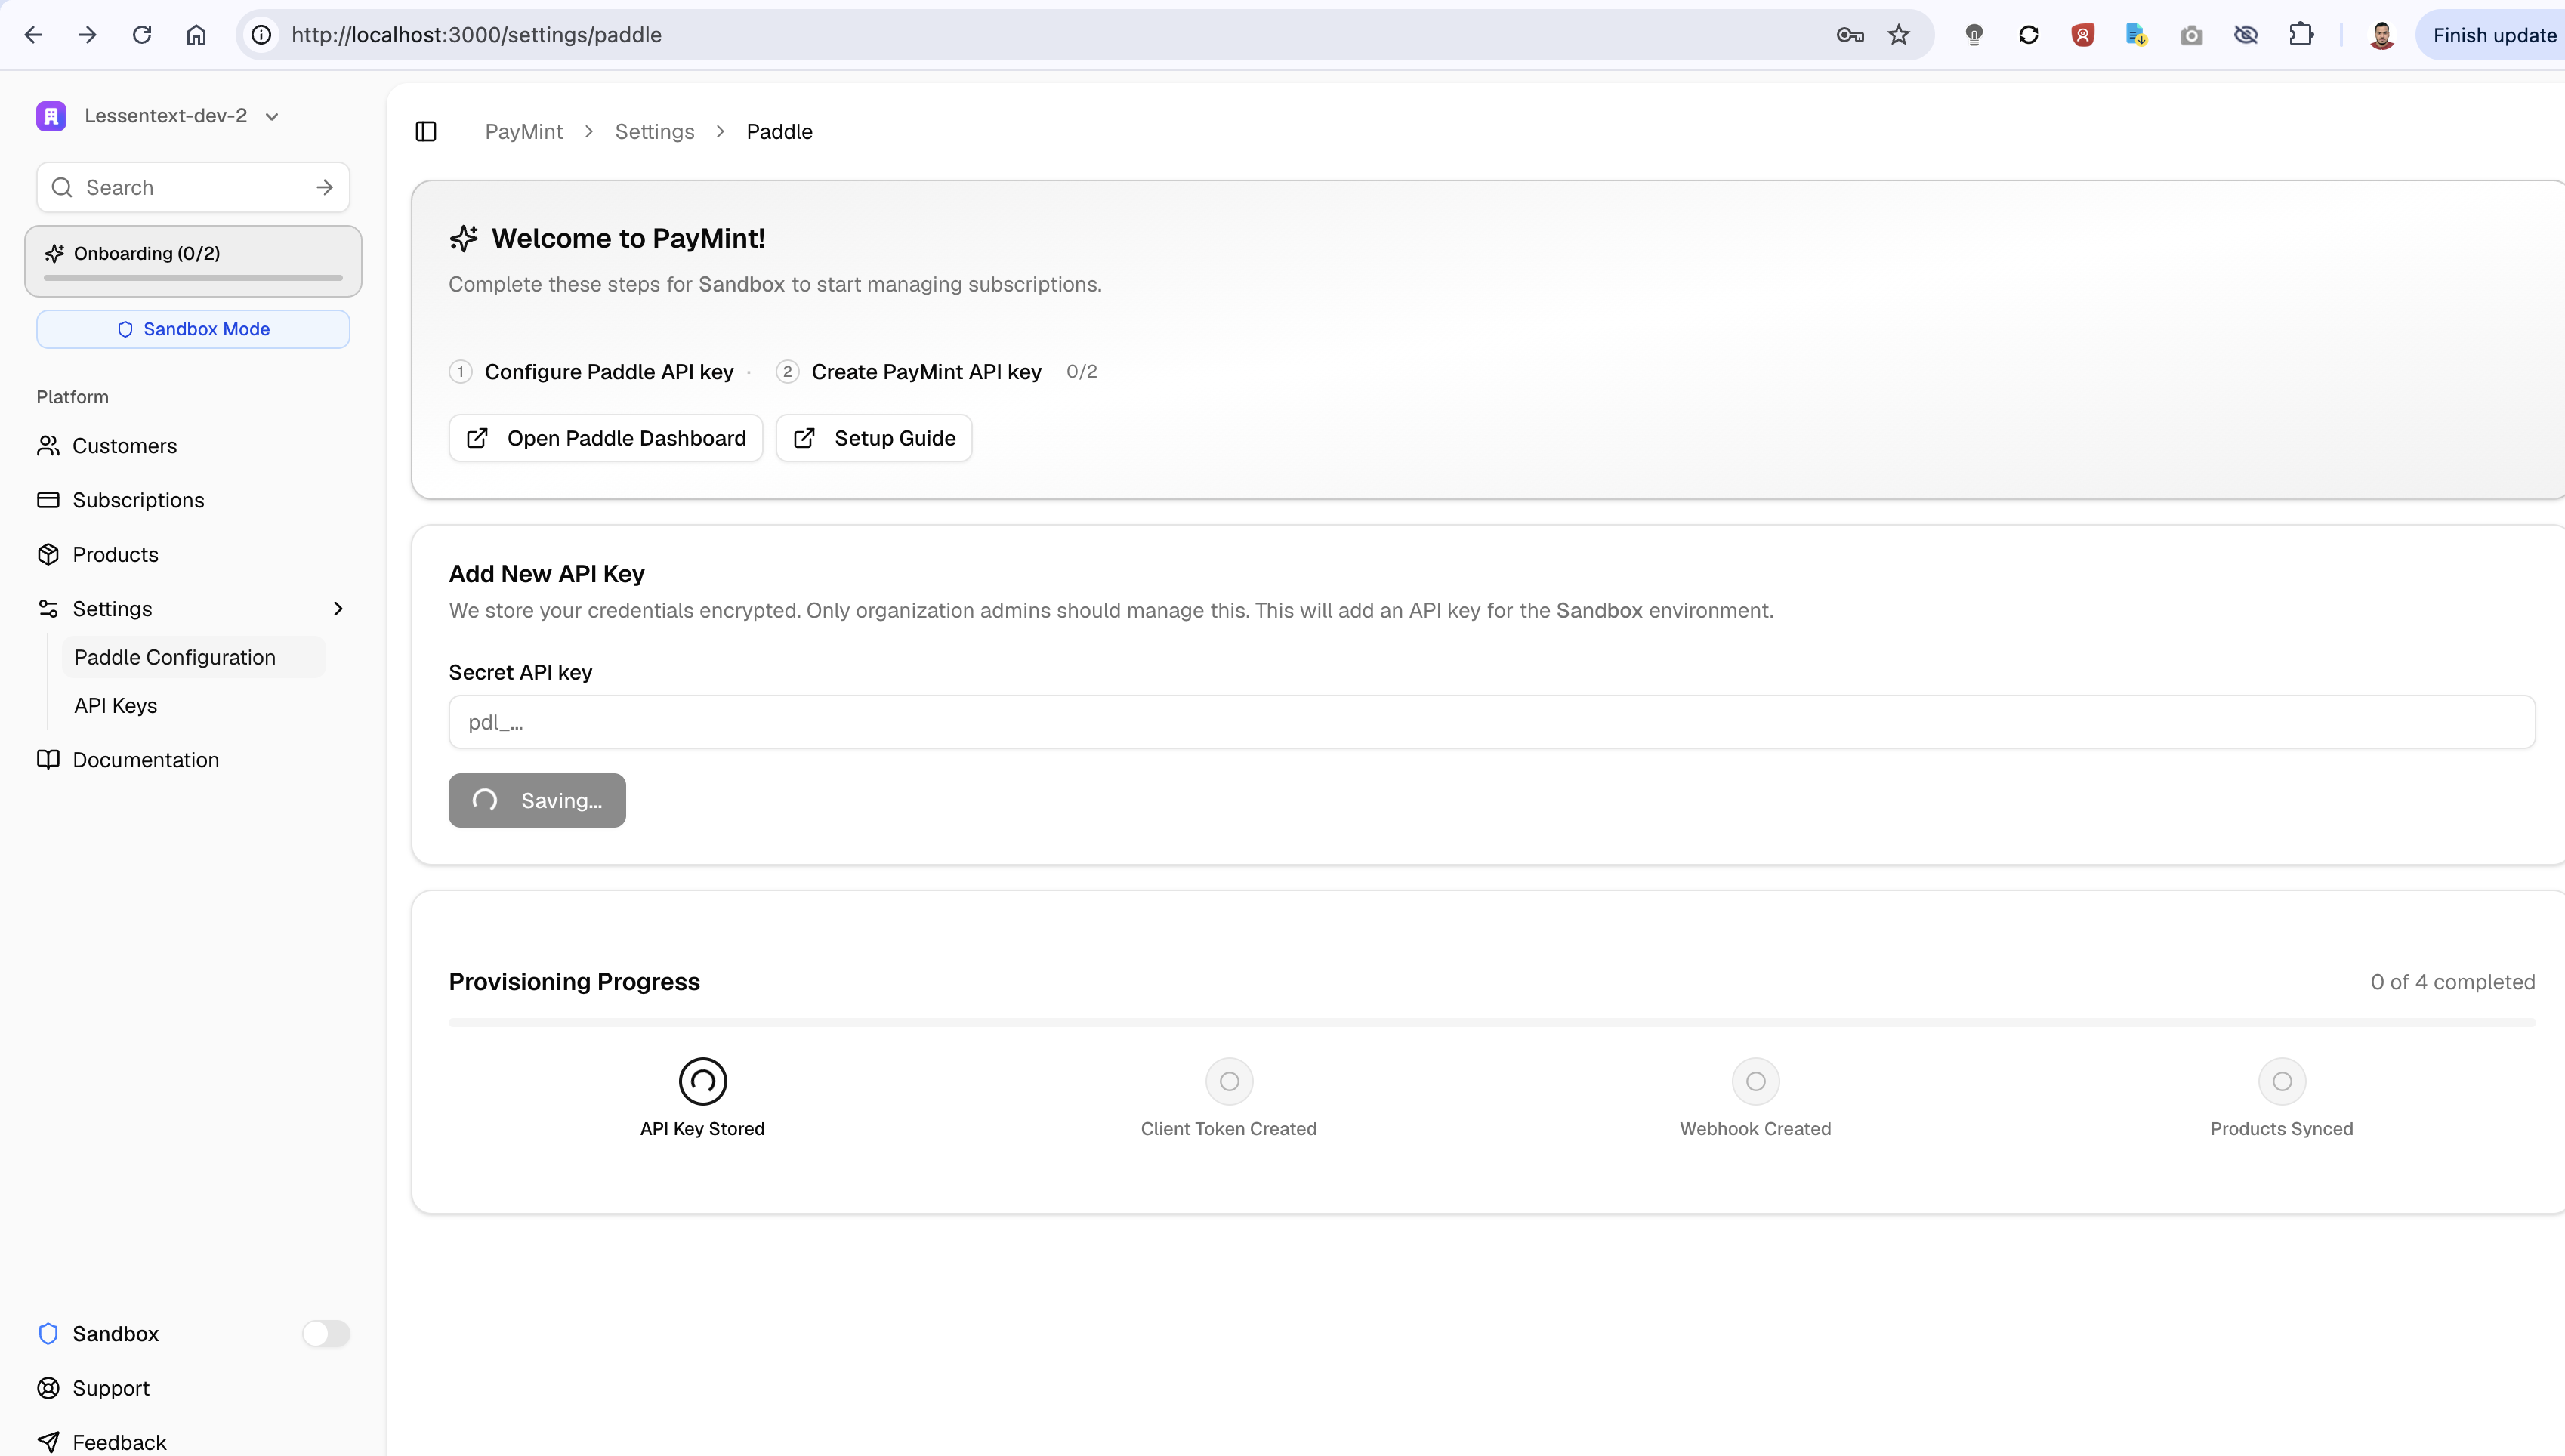Click the Support icon in sidebar
2565x1456 pixels.
49,1387
